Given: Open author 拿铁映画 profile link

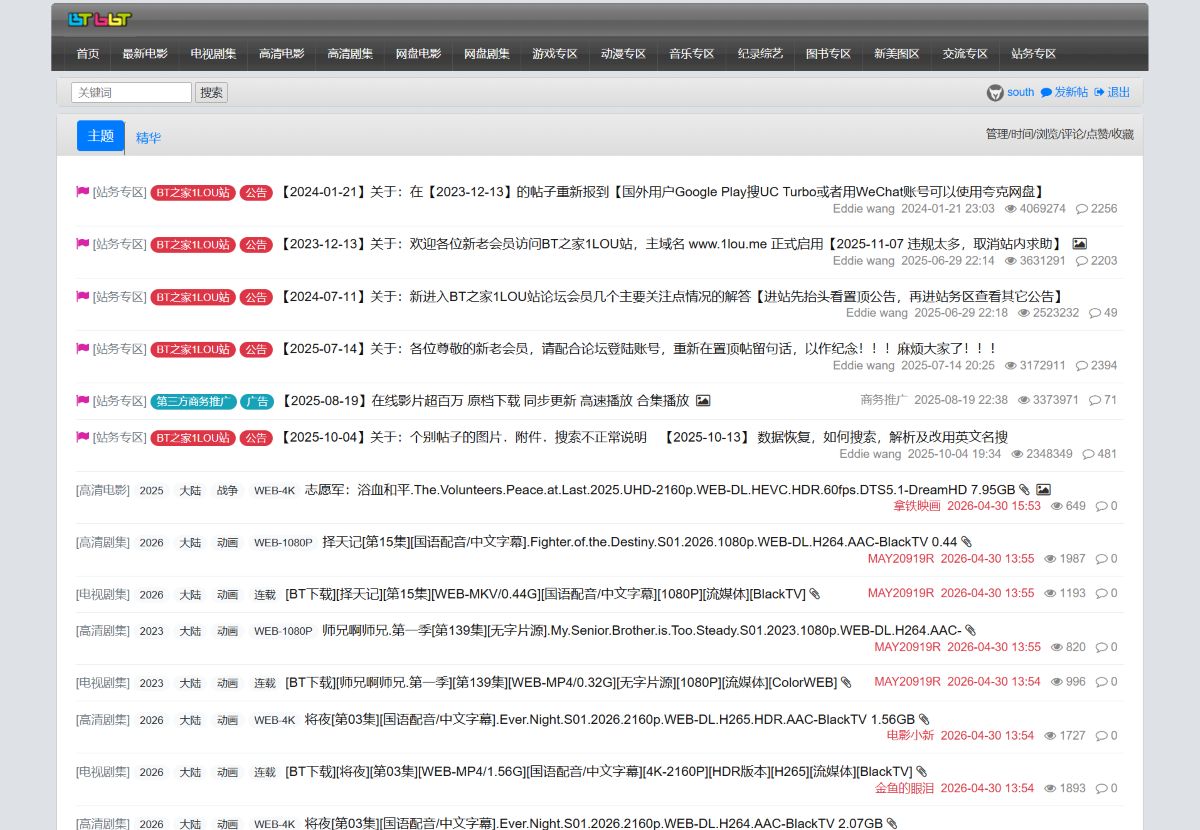Looking at the screenshot, I should tap(917, 506).
